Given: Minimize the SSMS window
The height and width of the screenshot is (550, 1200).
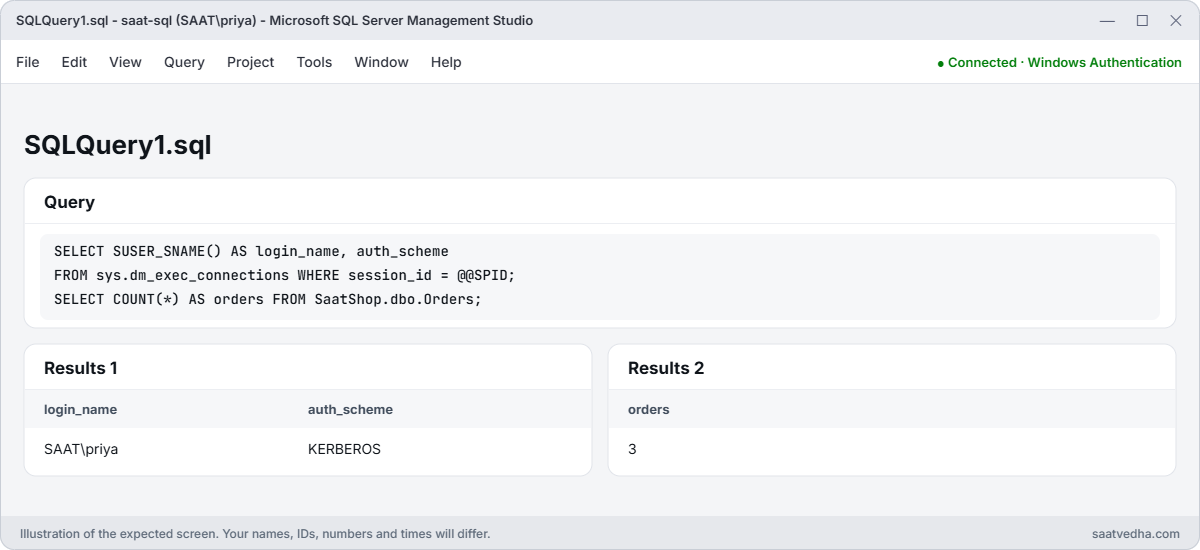Looking at the screenshot, I should (x=1107, y=20).
